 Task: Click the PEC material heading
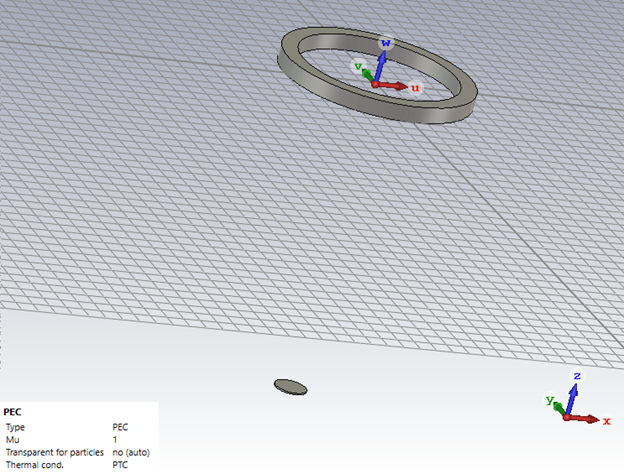12,412
